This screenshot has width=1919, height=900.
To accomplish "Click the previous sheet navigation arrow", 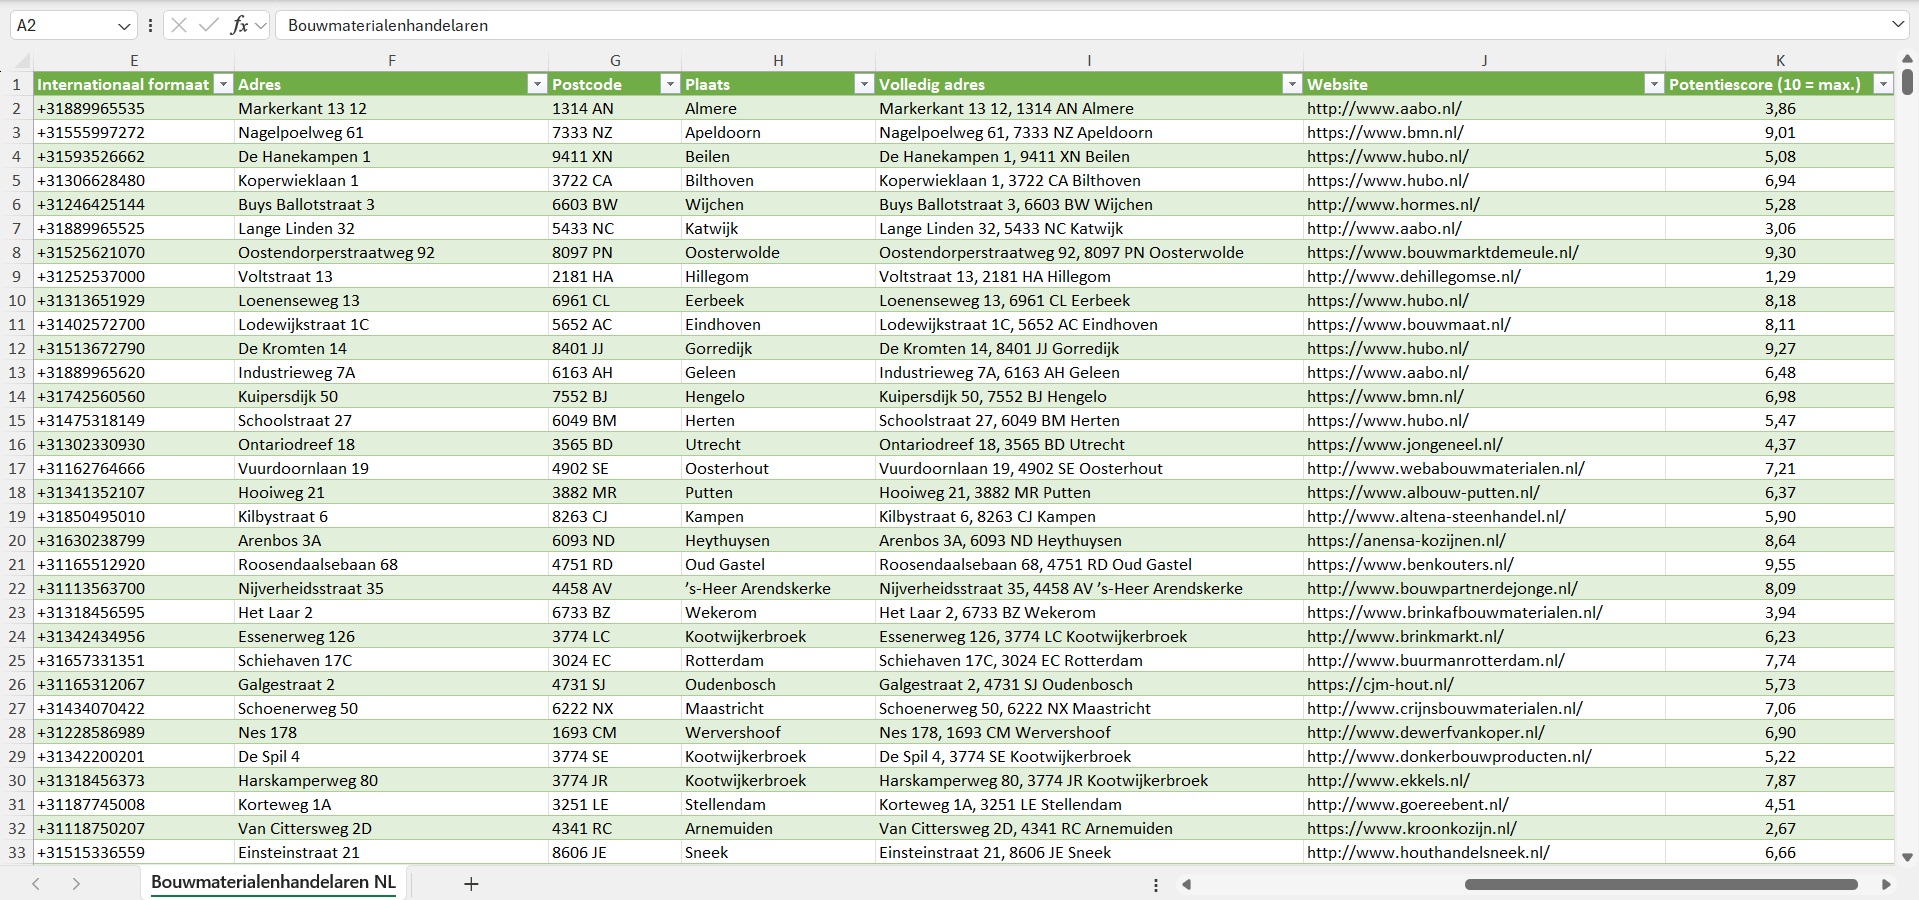I will 36,884.
